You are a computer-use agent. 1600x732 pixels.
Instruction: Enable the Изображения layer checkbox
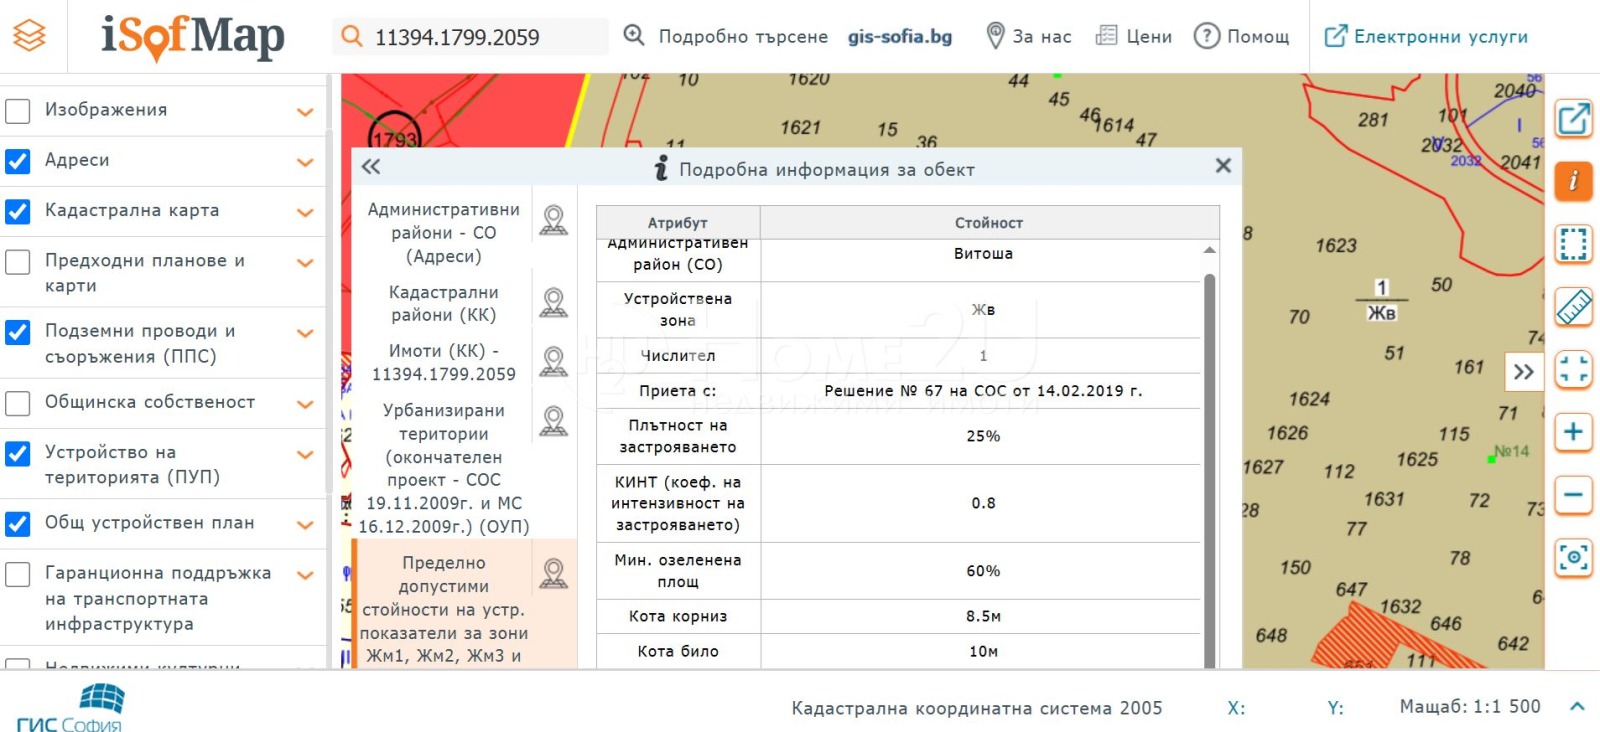point(18,110)
